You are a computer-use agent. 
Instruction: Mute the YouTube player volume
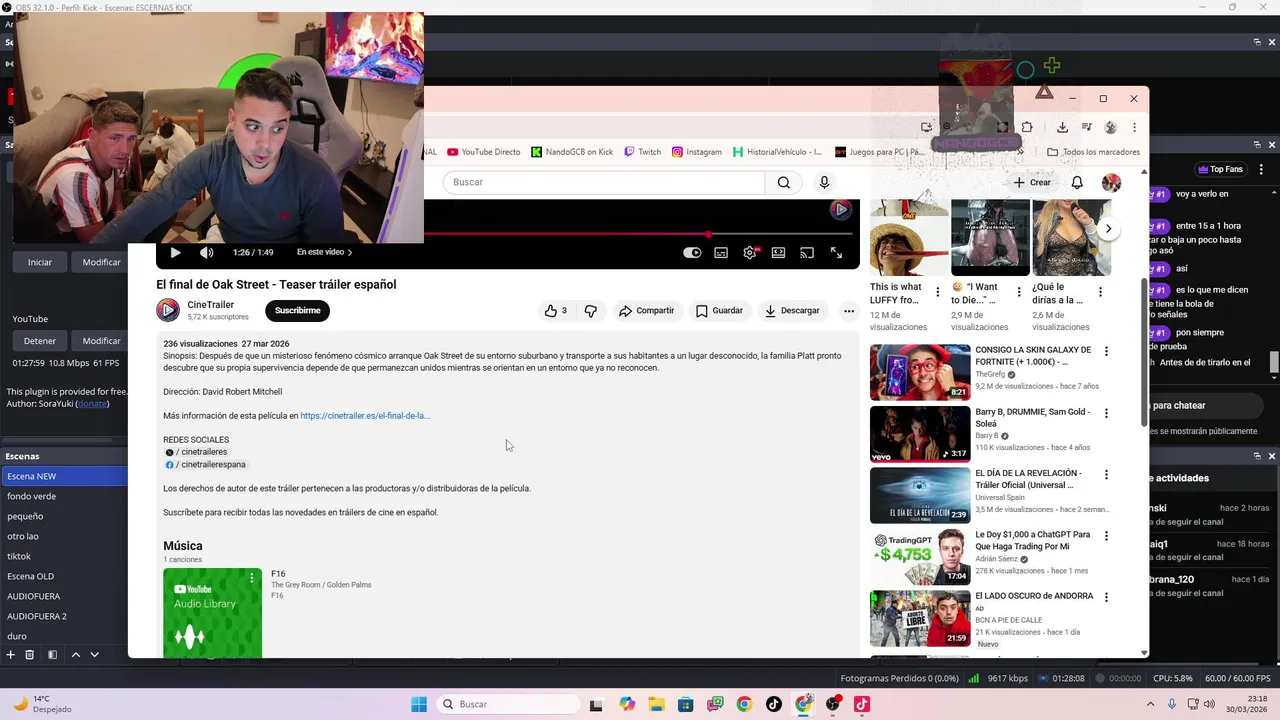tap(206, 253)
